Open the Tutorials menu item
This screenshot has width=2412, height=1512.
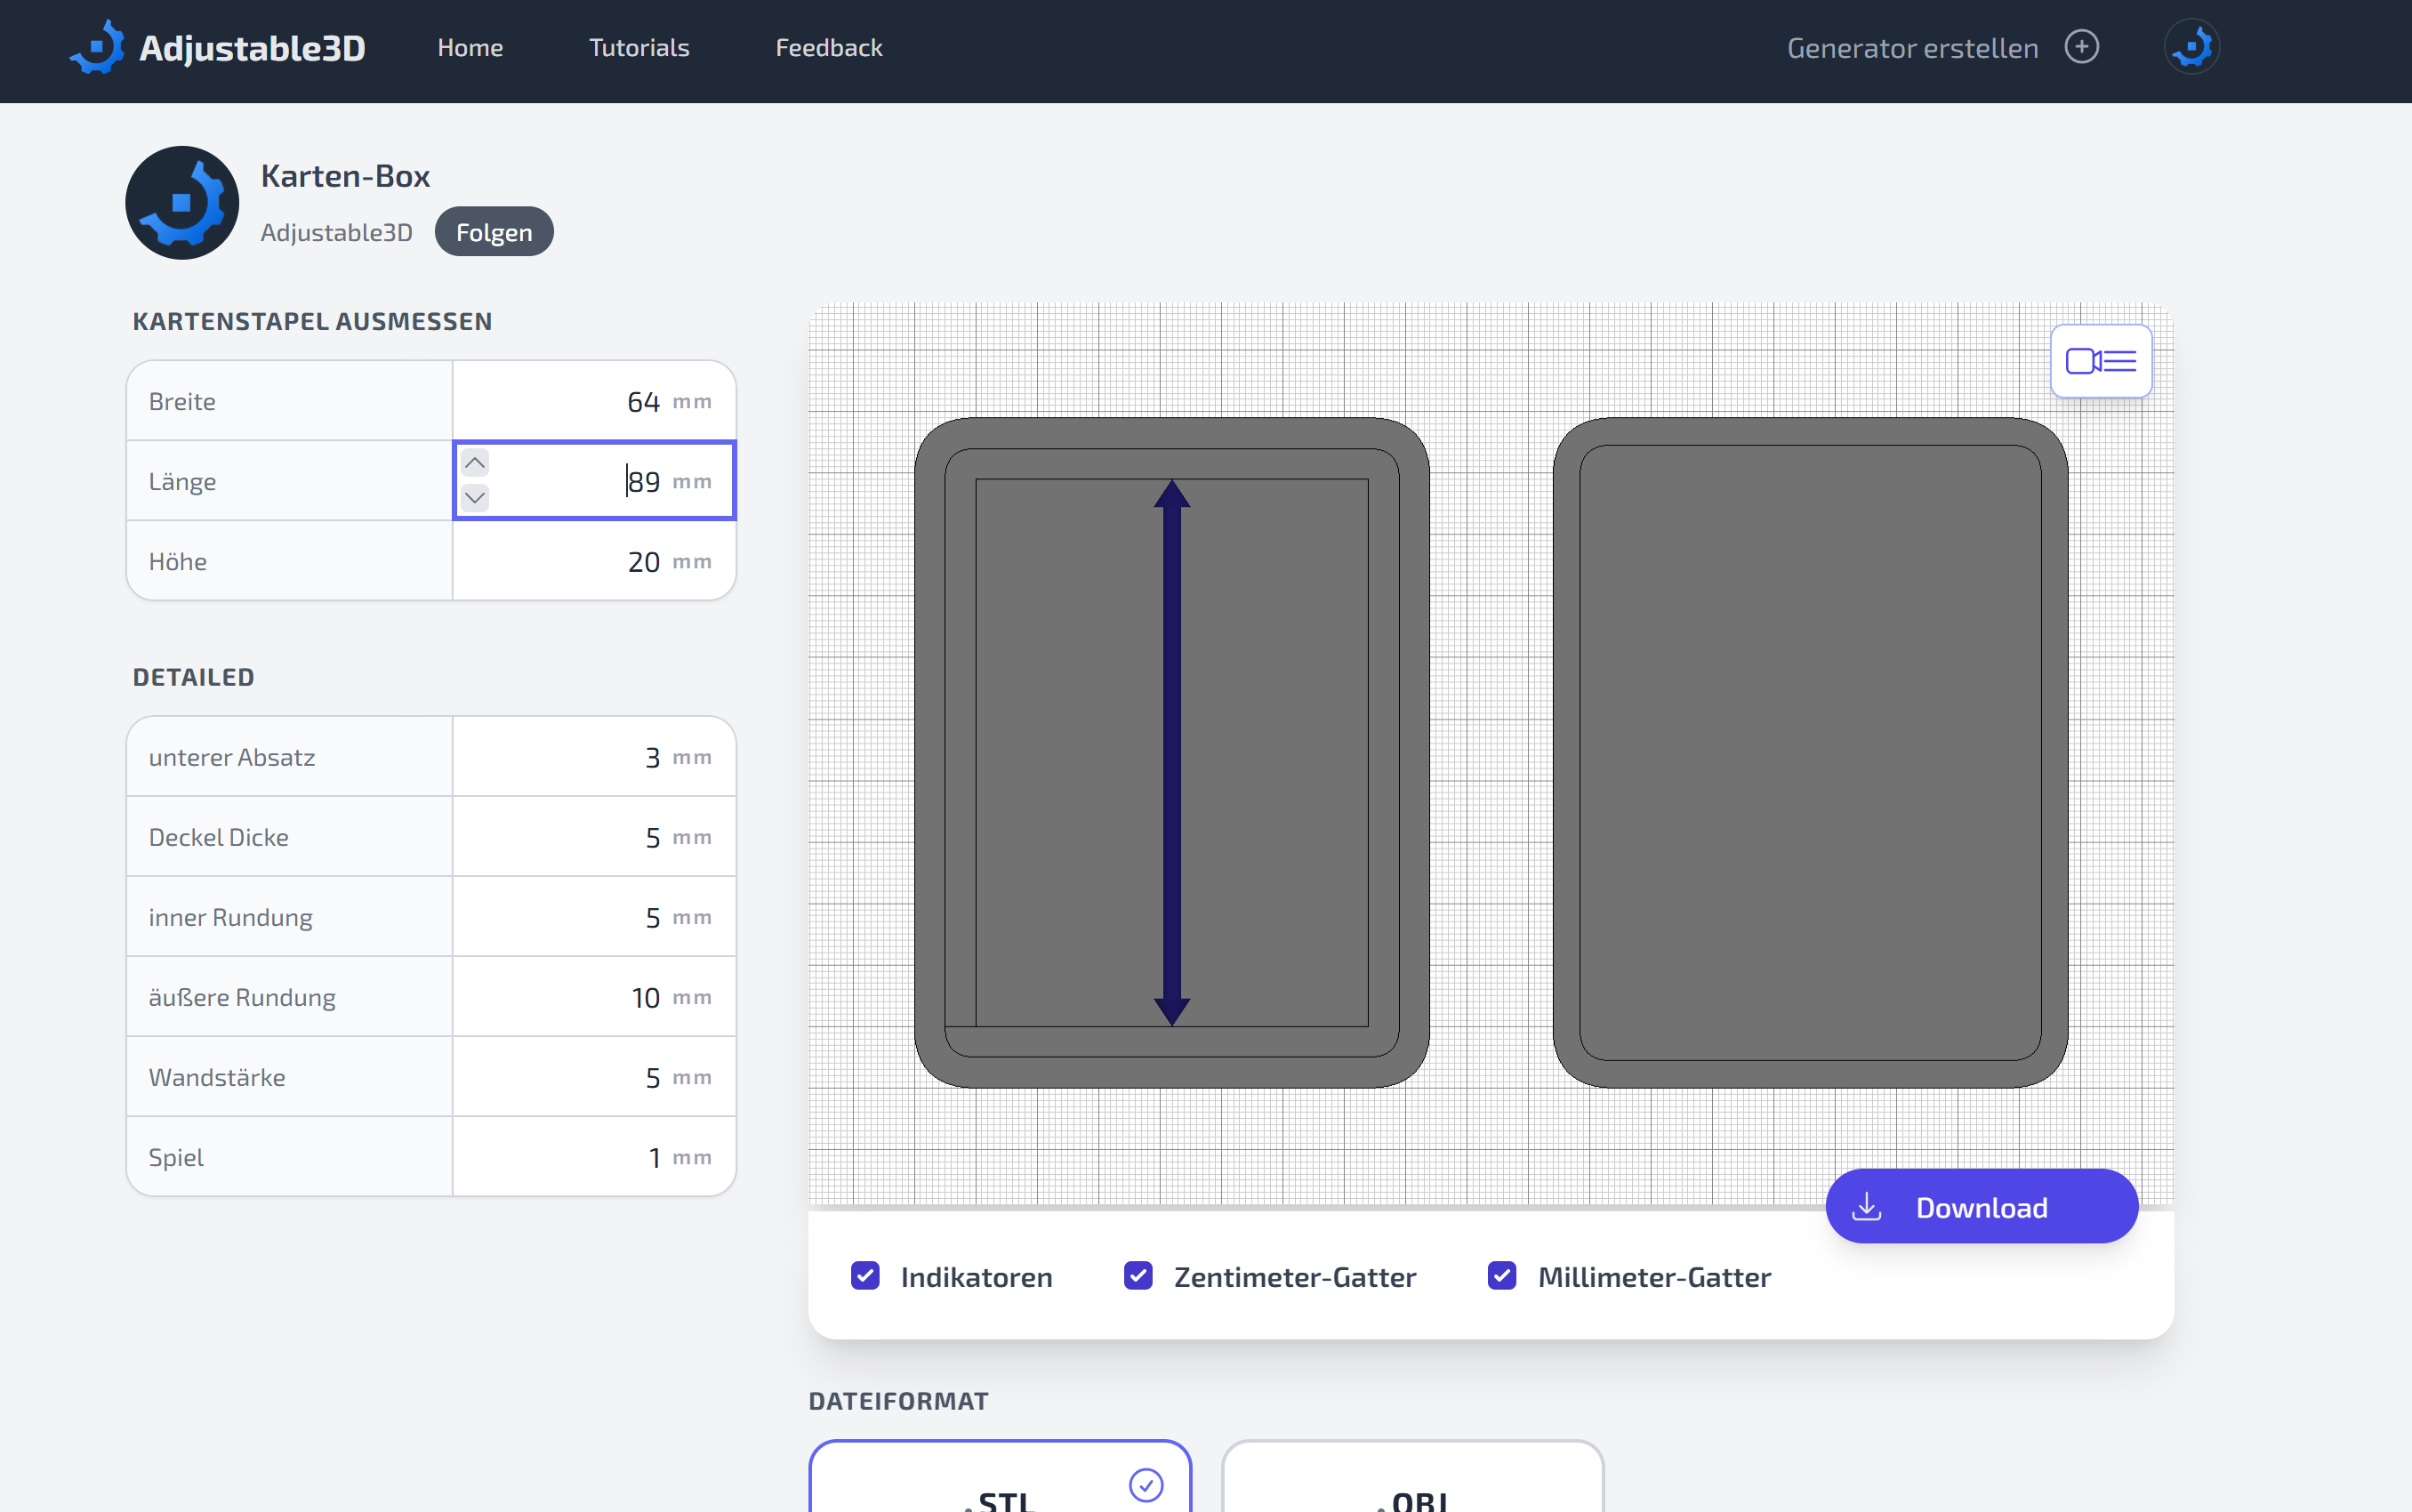click(x=638, y=47)
